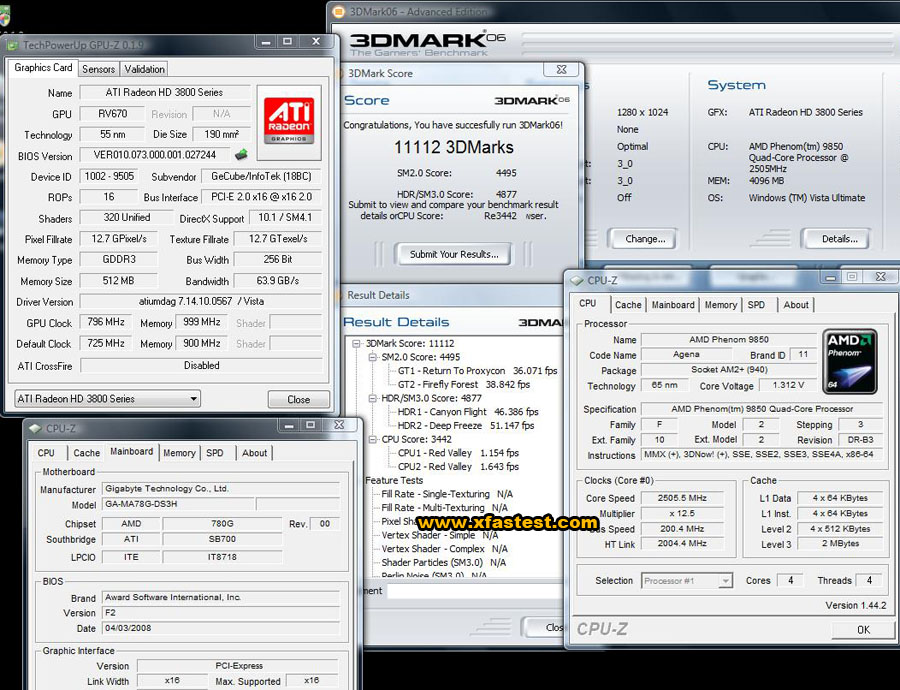Click Close button in GPU-Z
The height and width of the screenshot is (690, 900).
[298, 400]
